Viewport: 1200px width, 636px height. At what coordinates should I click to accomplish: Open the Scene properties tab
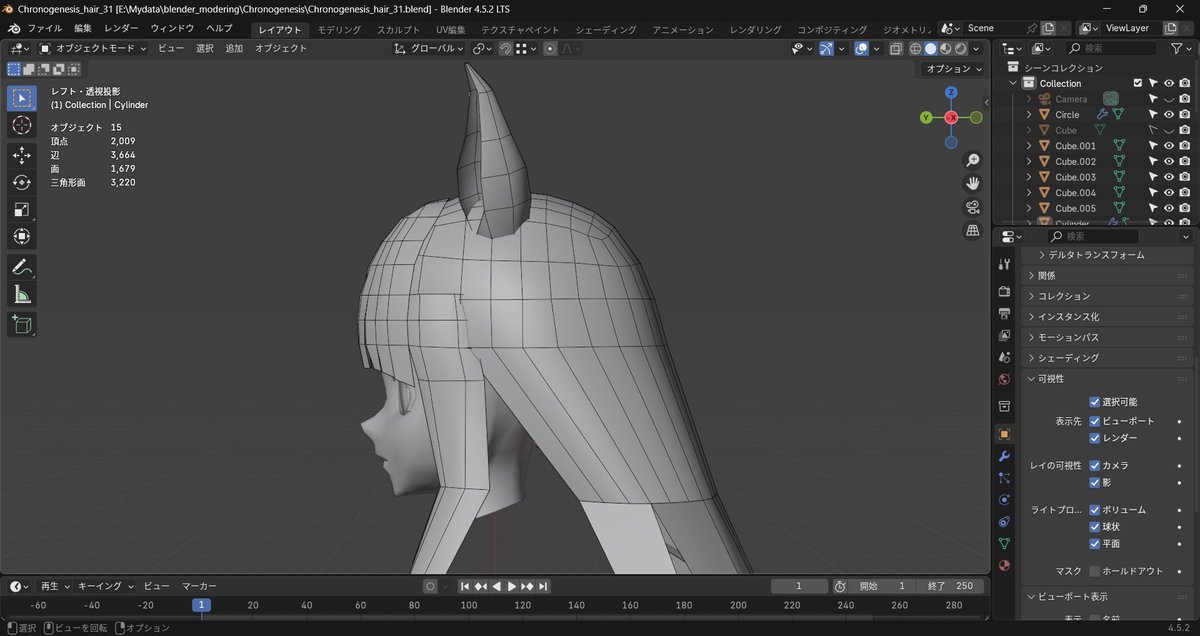coord(1004,357)
